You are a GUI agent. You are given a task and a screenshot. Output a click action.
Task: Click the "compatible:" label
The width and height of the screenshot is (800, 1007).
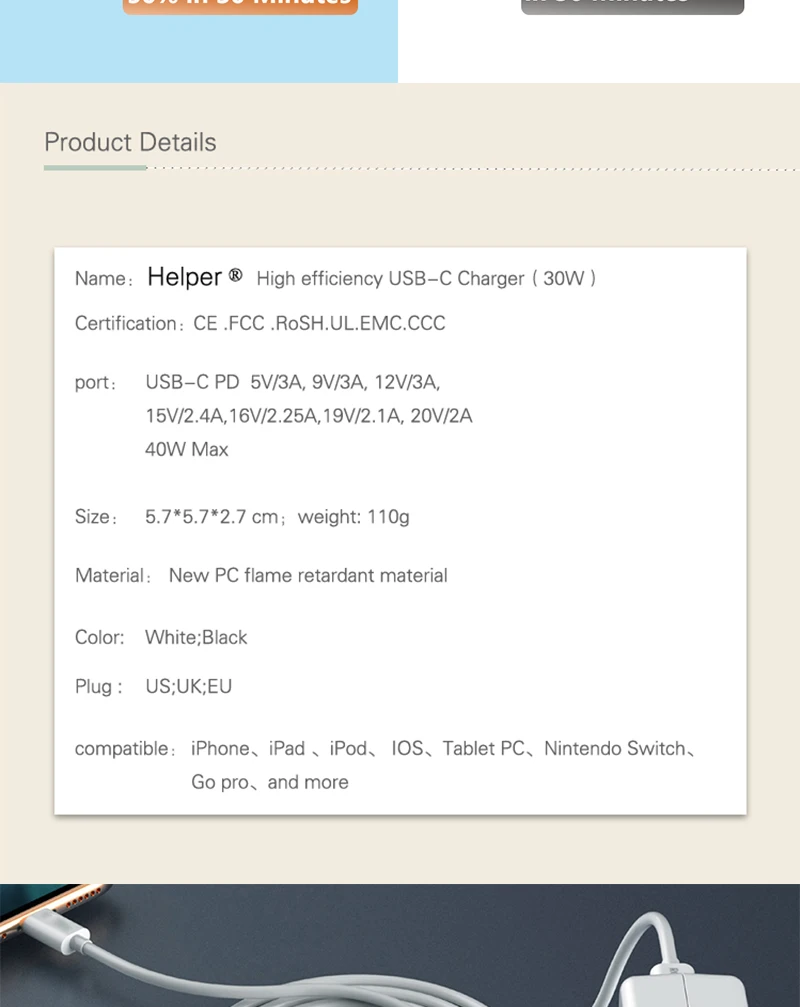pos(125,748)
